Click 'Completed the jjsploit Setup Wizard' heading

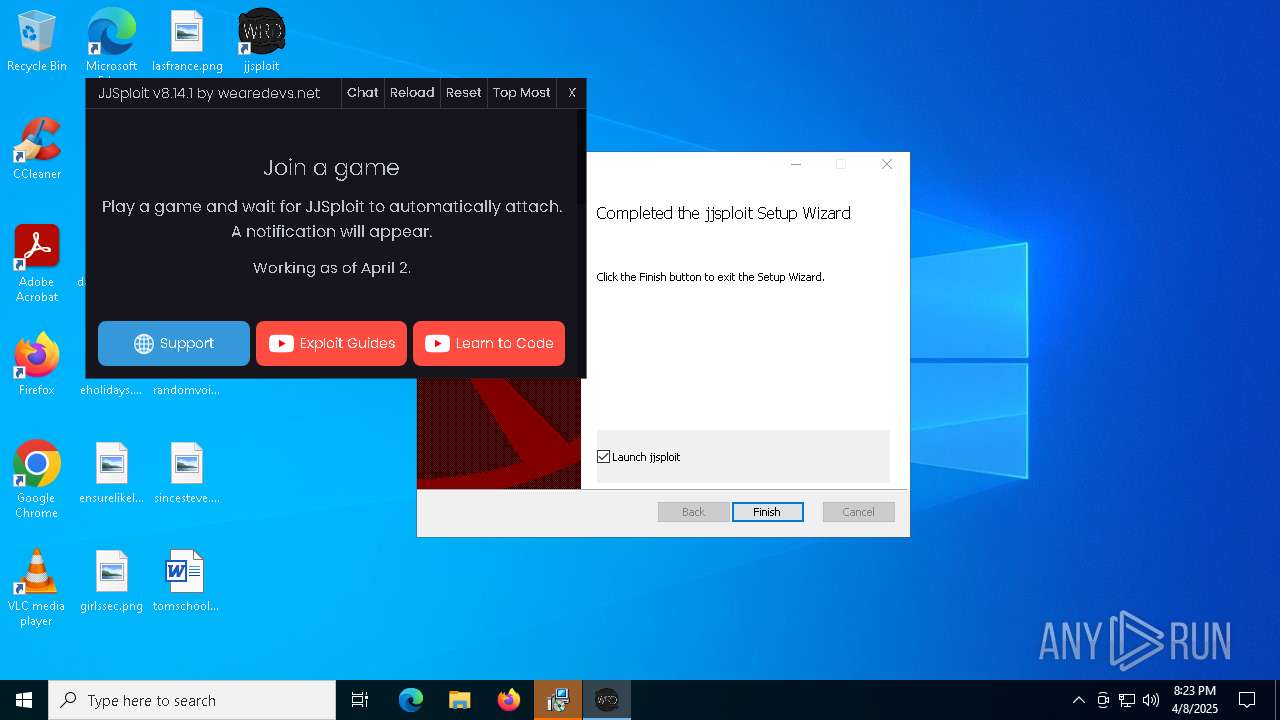(x=723, y=213)
